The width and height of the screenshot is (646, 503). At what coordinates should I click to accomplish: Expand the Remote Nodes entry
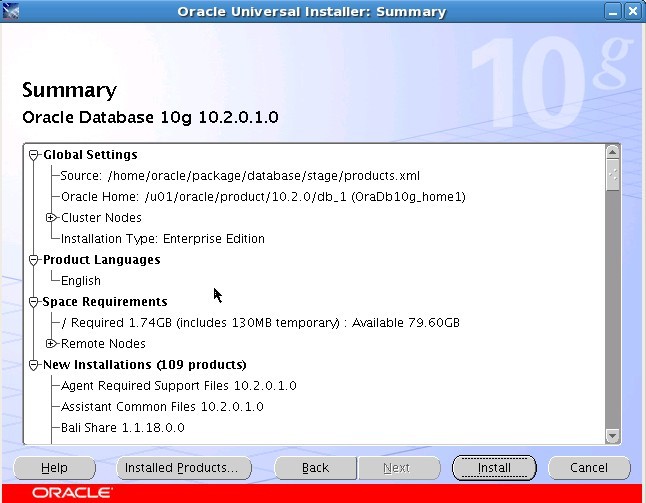click(51, 343)
